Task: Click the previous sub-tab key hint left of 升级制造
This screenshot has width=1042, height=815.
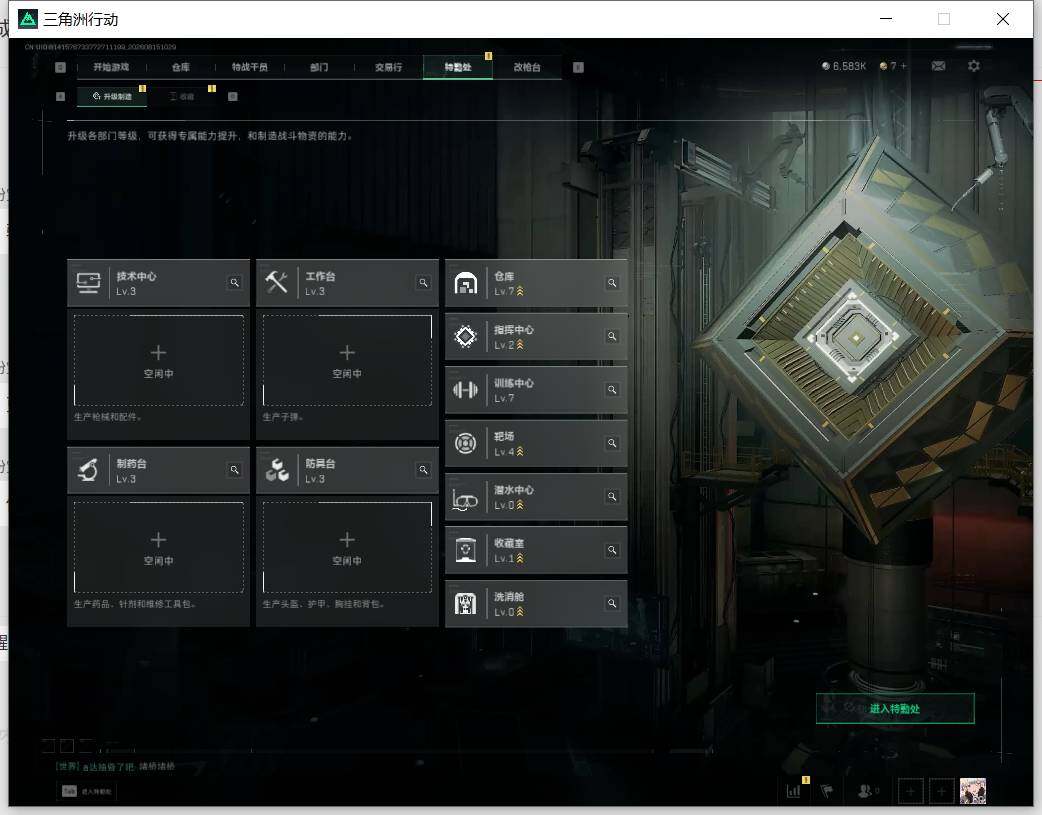Action: point(60,96)
